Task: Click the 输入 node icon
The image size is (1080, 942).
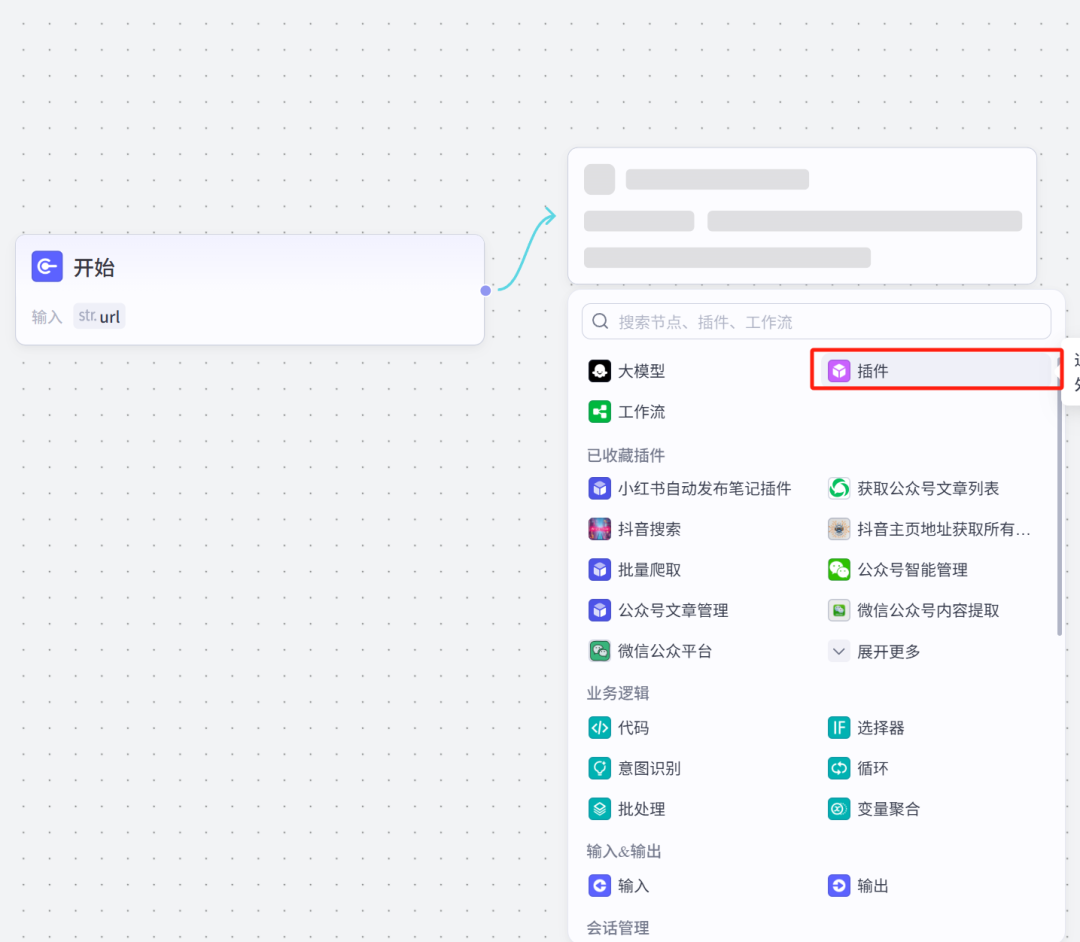Action: [599, 886]
